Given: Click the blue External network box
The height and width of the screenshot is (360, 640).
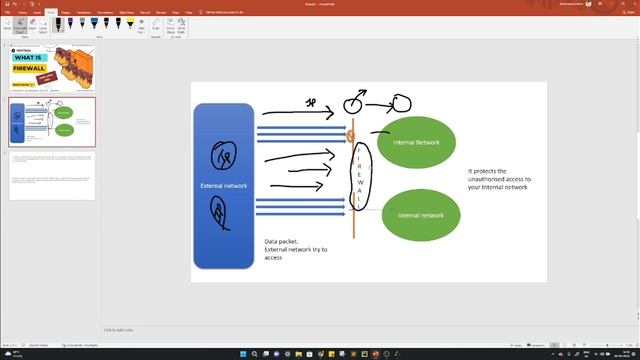Looking at the screenshot, I should coord(224,186).
